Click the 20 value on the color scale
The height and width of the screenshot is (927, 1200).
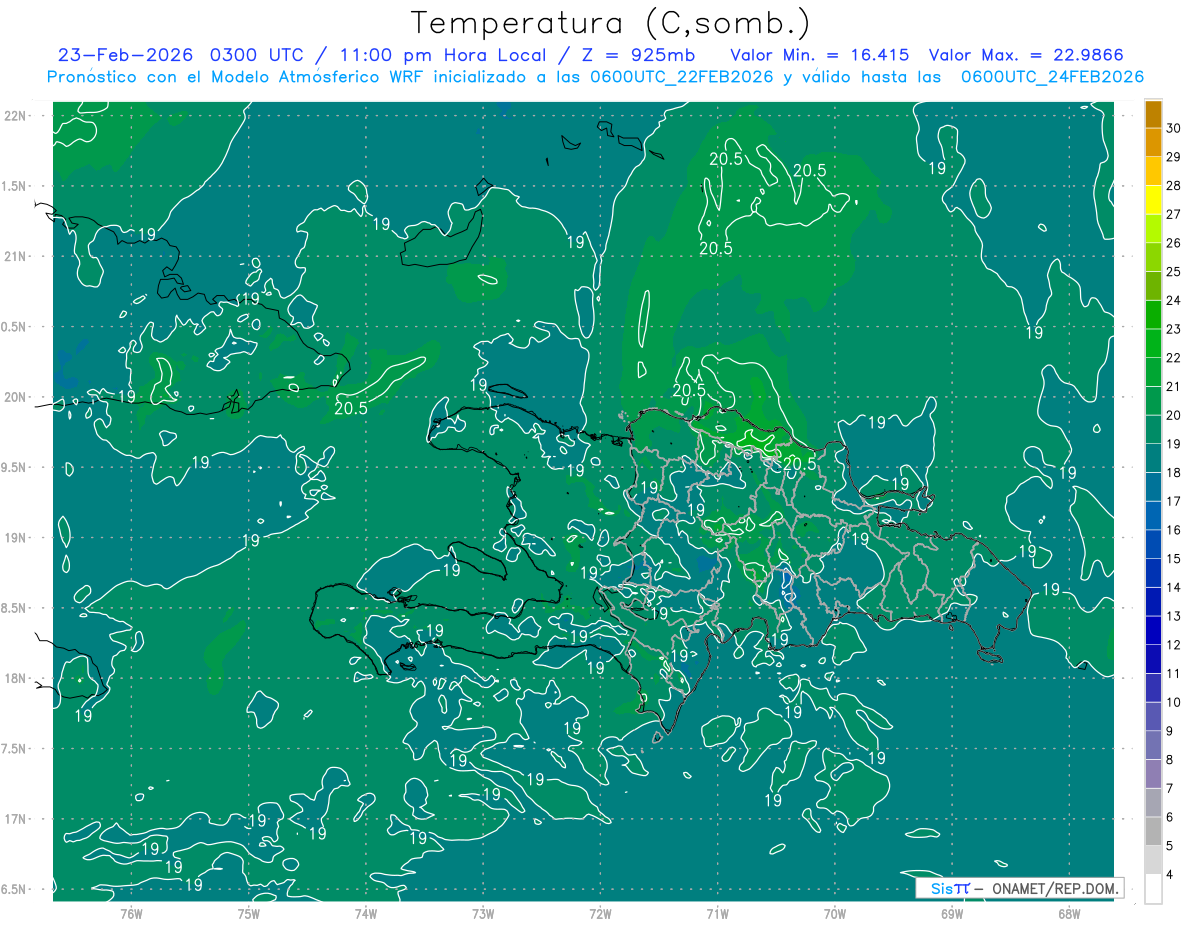[x=1174, y=416]
